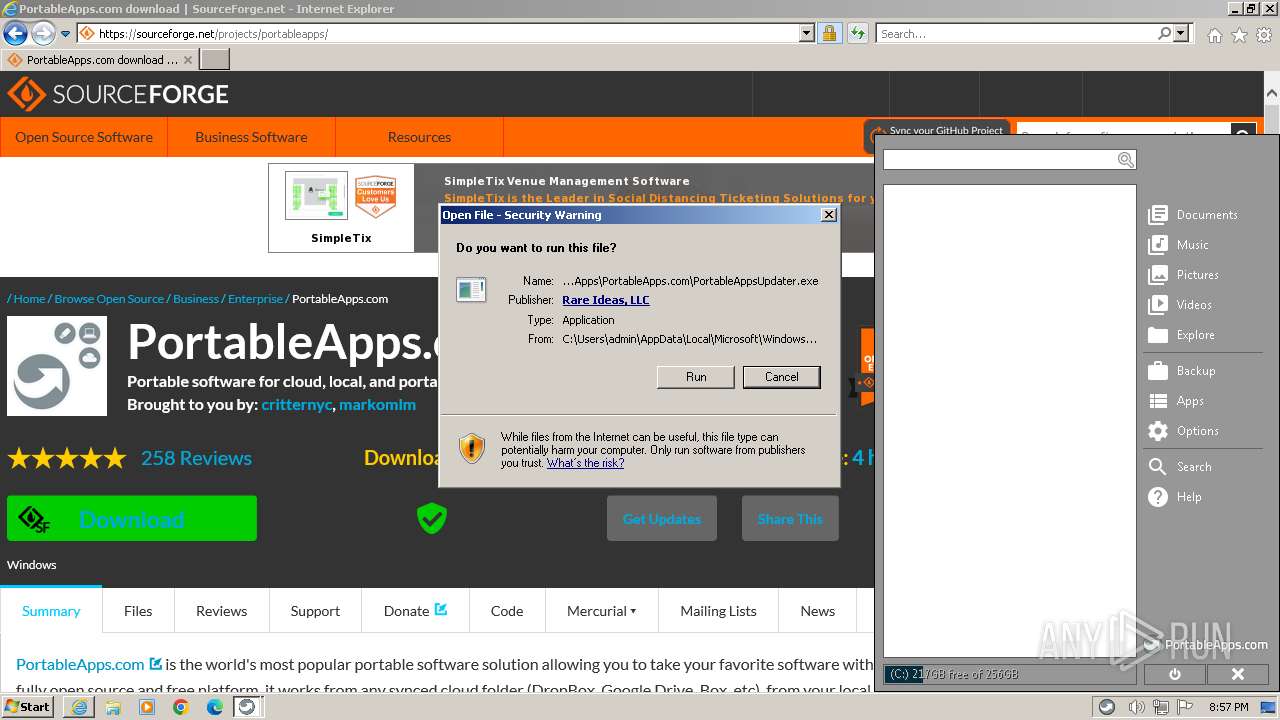Click Run in the Security Warning dialog
Viewport: 1280px width, 720px height.
coord(696,377)
